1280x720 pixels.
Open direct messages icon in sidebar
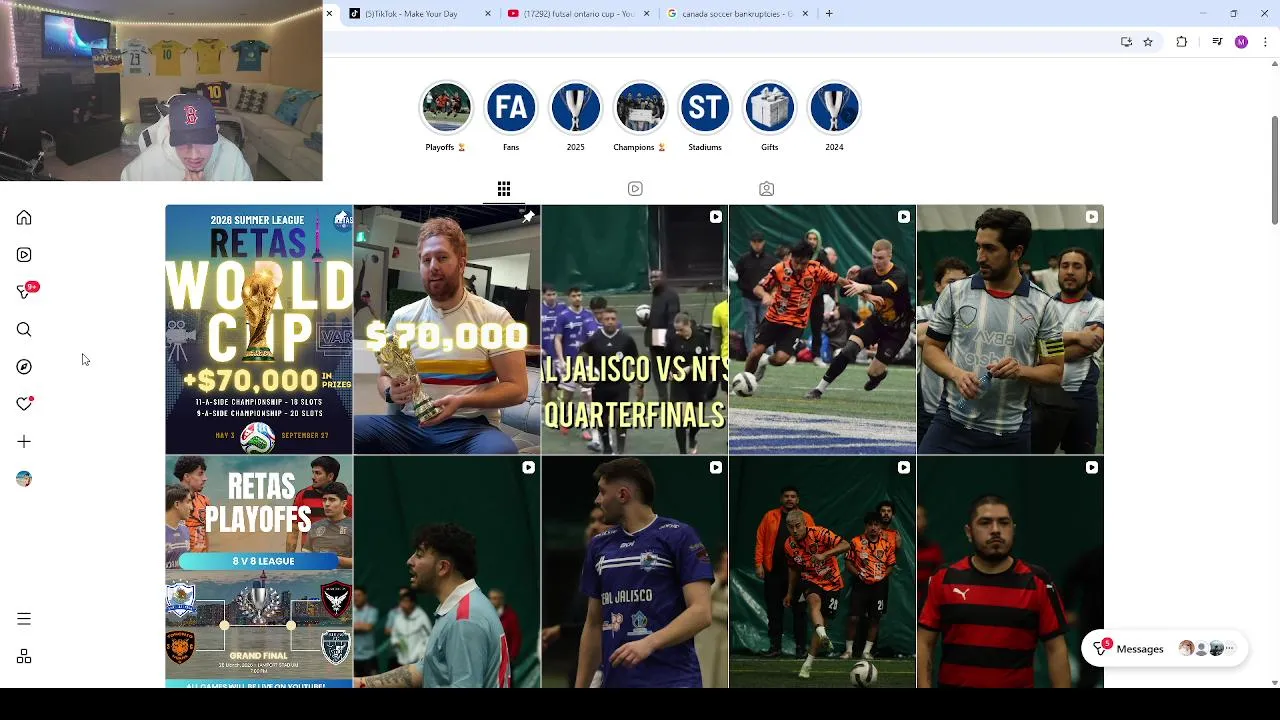(x=24, y=292)
